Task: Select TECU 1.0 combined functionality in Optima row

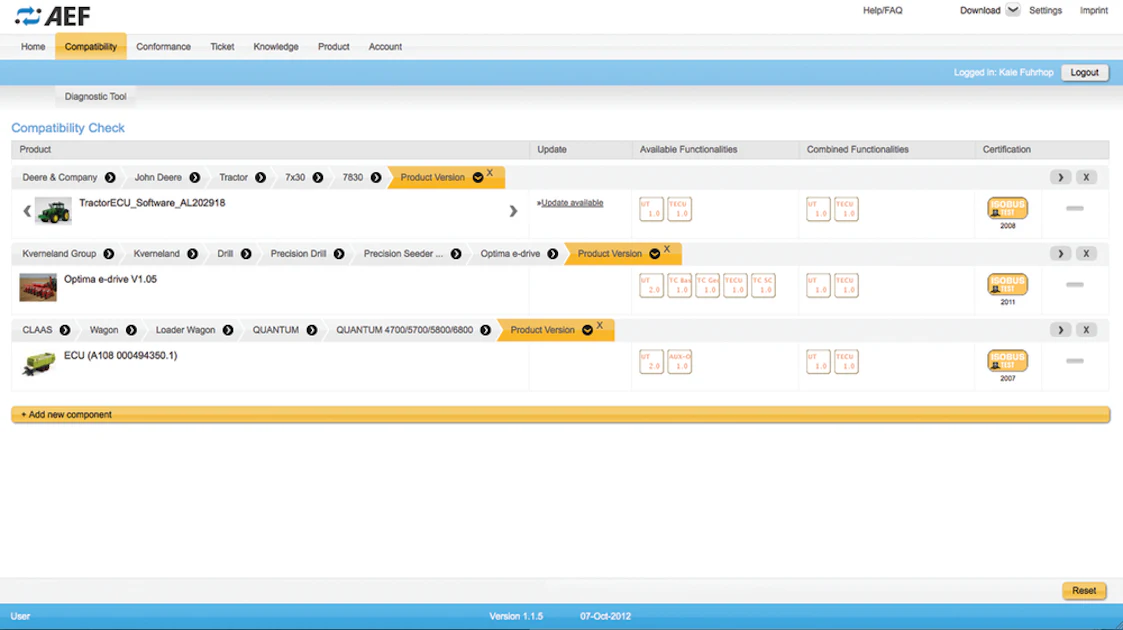Action: pyautogui.click(x=846, y=285)
